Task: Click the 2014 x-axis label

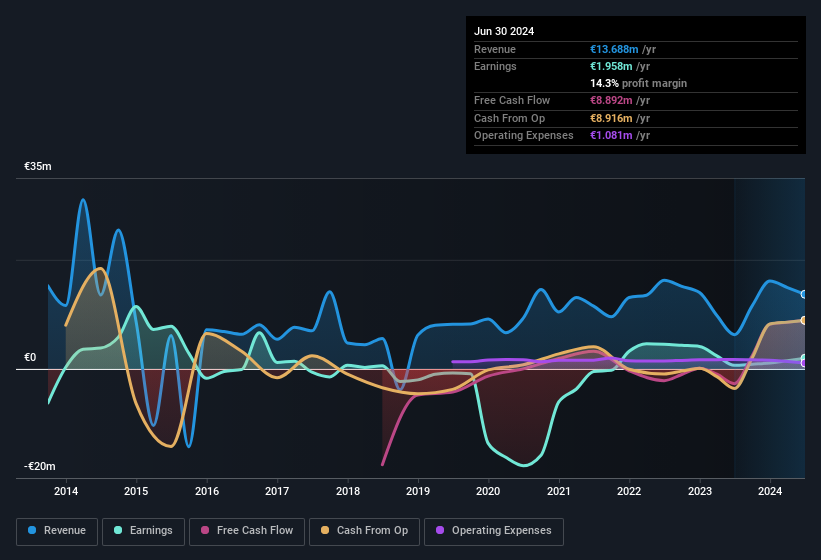Action: point(66,491)
